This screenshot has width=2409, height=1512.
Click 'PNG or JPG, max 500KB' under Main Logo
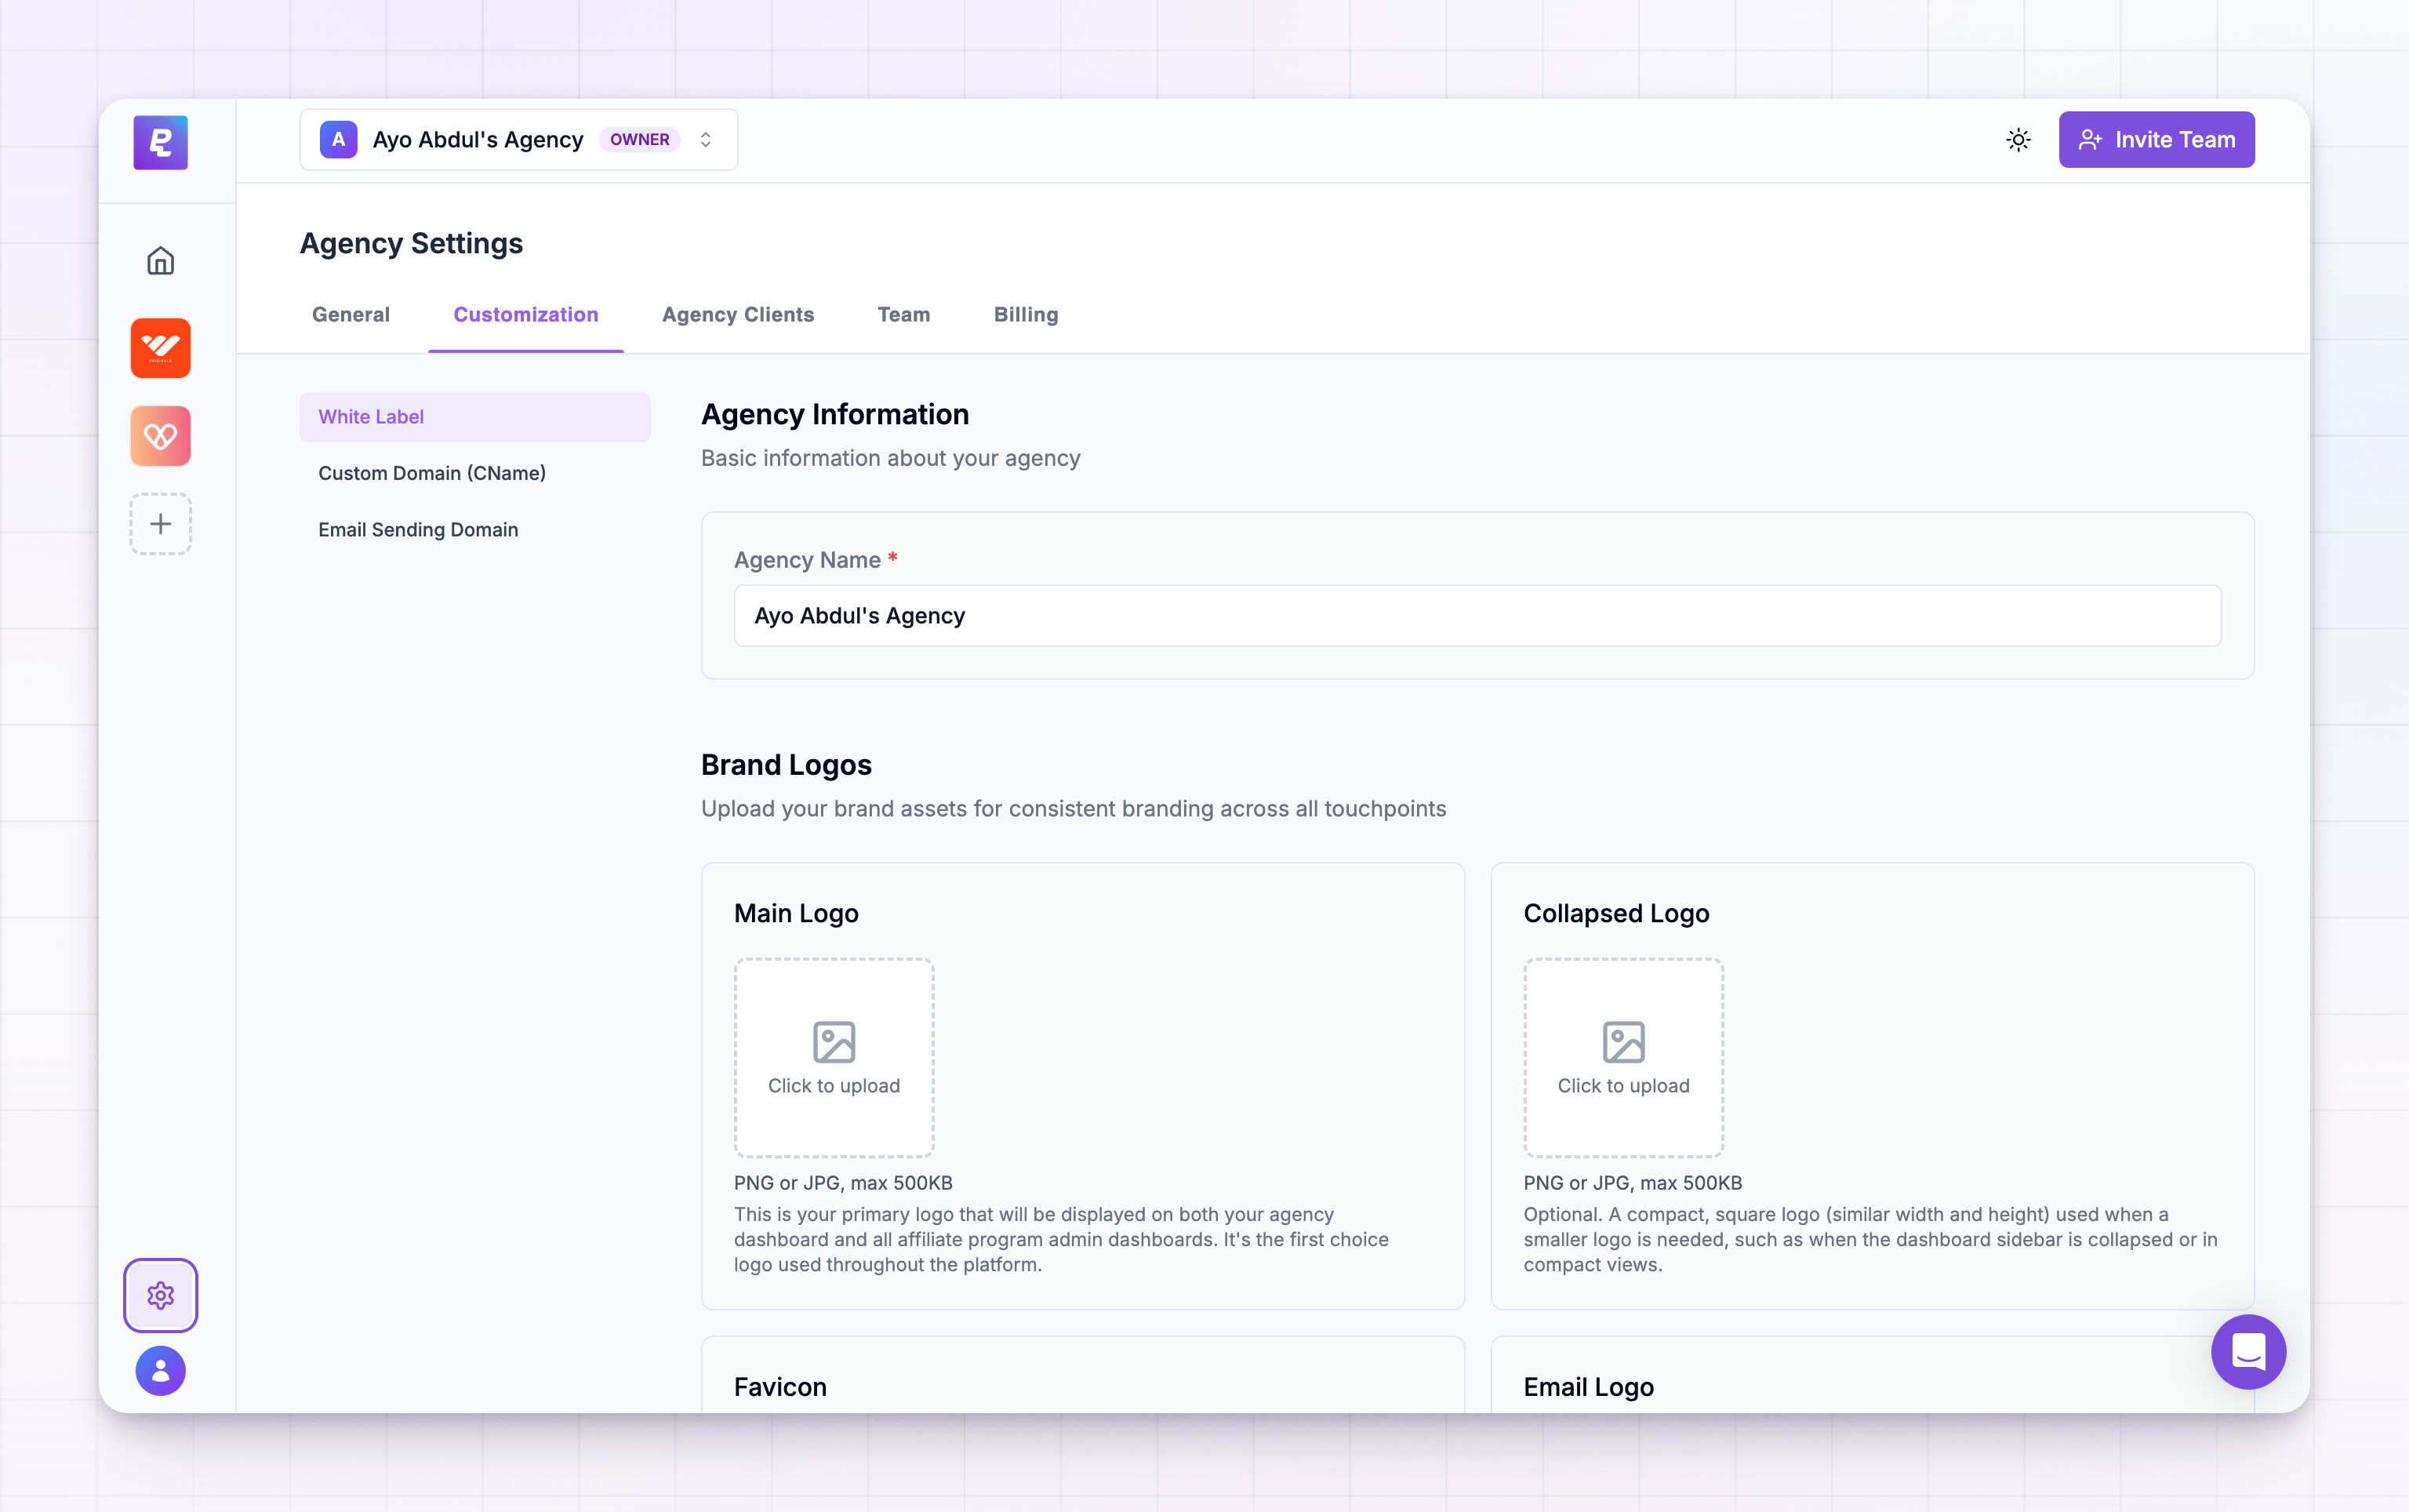[843, 1183]
